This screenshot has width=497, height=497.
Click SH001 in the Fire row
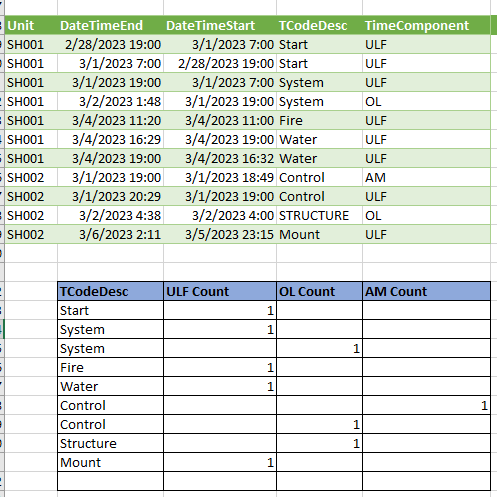[31, 120]
